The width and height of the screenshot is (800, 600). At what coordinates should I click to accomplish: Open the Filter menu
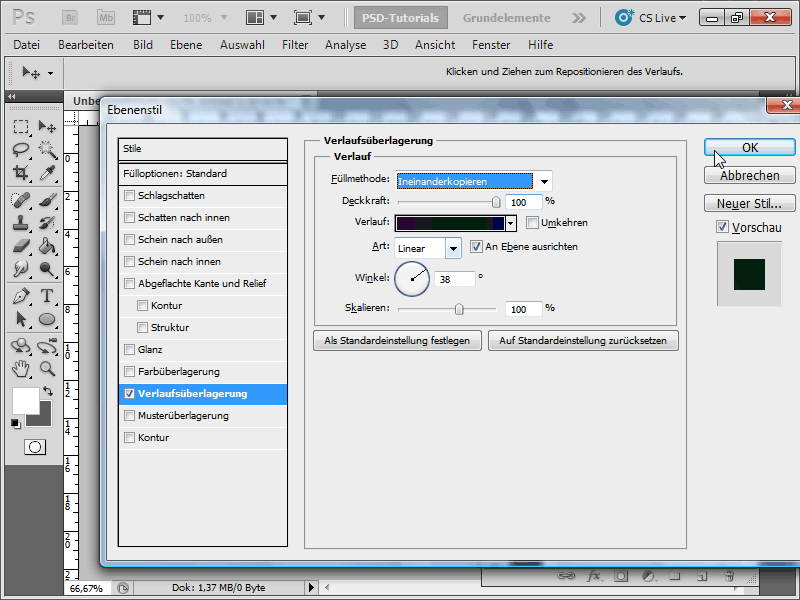[295, 45]
